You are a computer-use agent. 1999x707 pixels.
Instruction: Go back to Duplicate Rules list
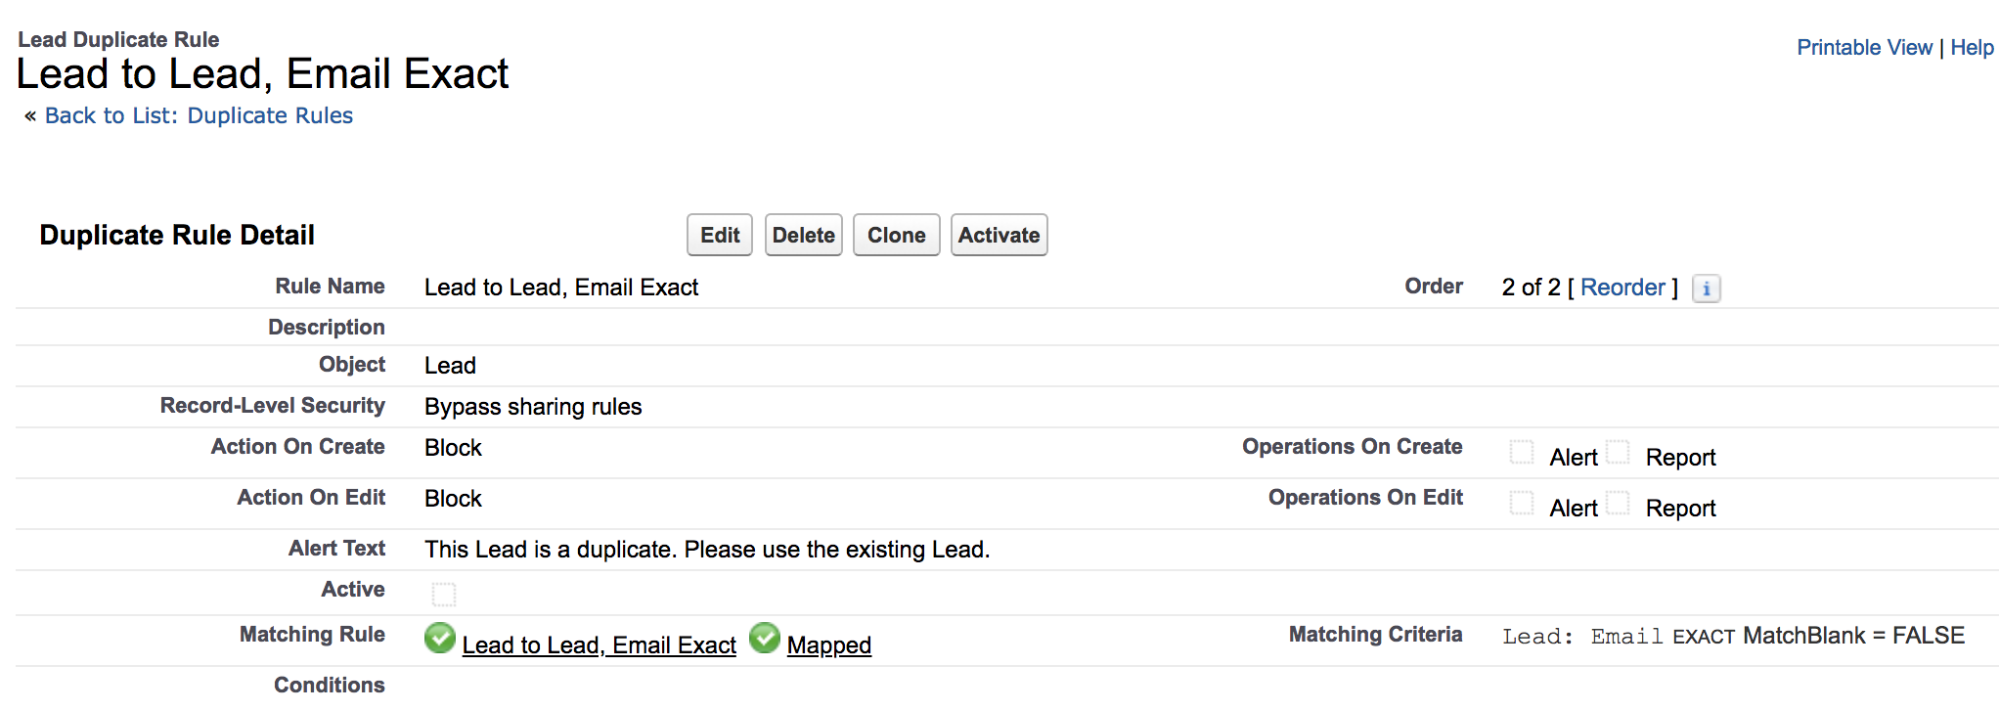[x=199, y=116]
